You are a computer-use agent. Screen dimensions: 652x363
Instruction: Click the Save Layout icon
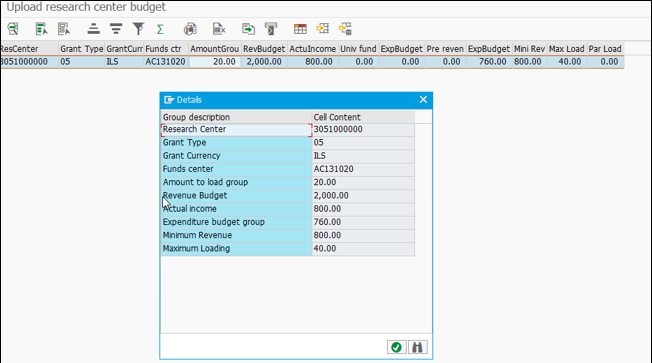(x=345, y=29)
